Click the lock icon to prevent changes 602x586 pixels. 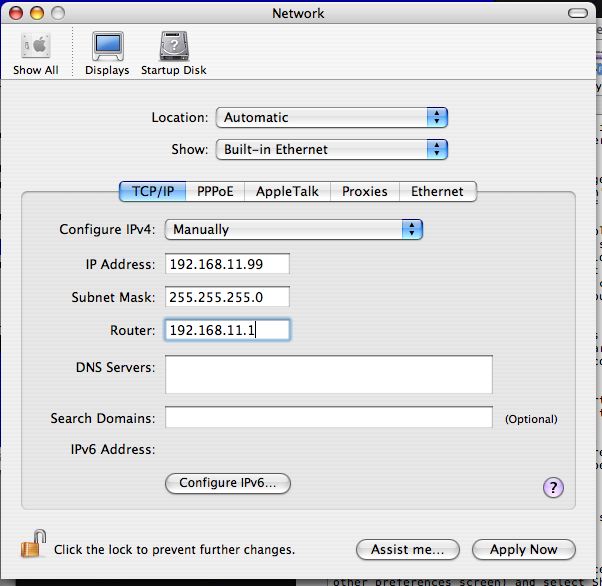(x=33, y=544)
